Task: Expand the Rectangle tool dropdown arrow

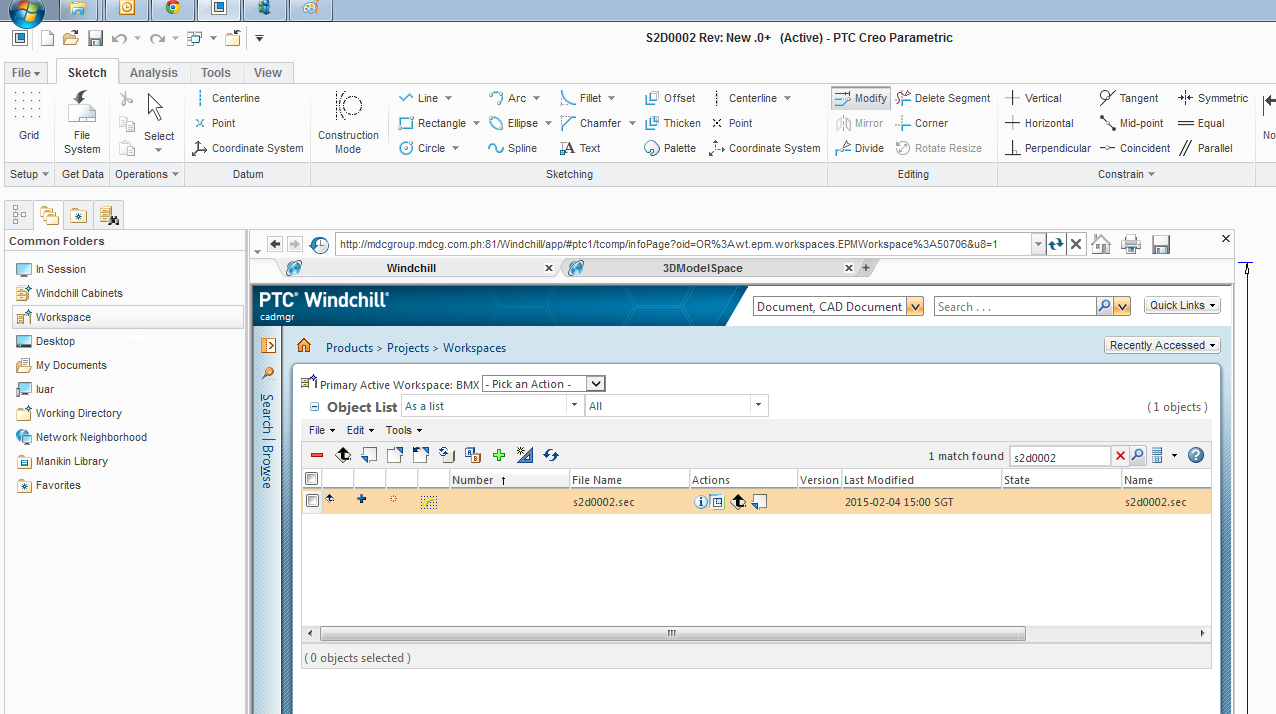Action: coord(476,123)
